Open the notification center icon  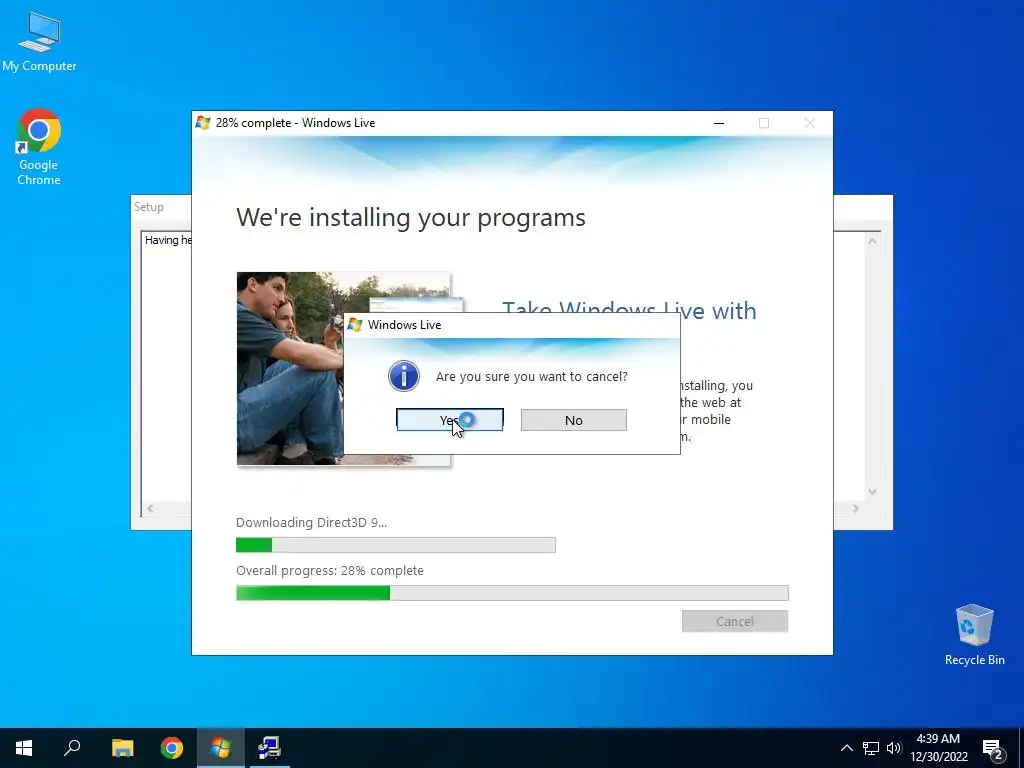point(993,748)
